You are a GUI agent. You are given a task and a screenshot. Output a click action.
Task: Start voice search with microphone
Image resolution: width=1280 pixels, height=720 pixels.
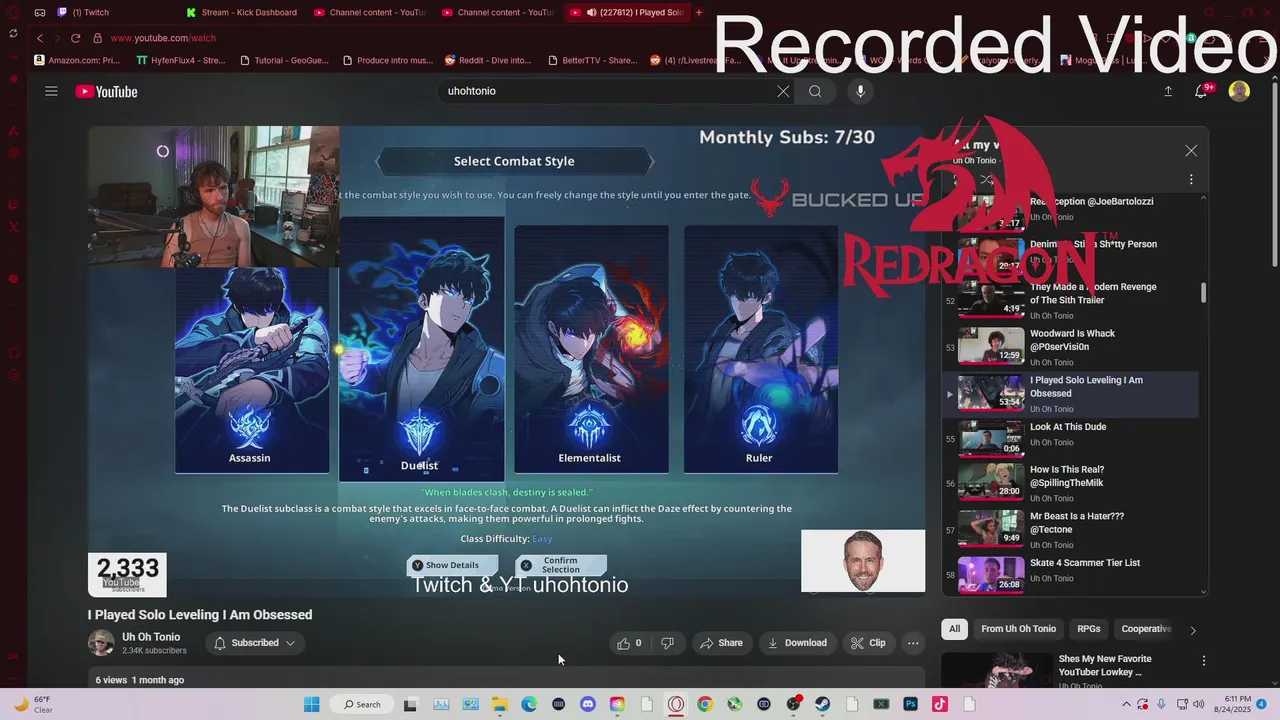click(x=860, y=91)
